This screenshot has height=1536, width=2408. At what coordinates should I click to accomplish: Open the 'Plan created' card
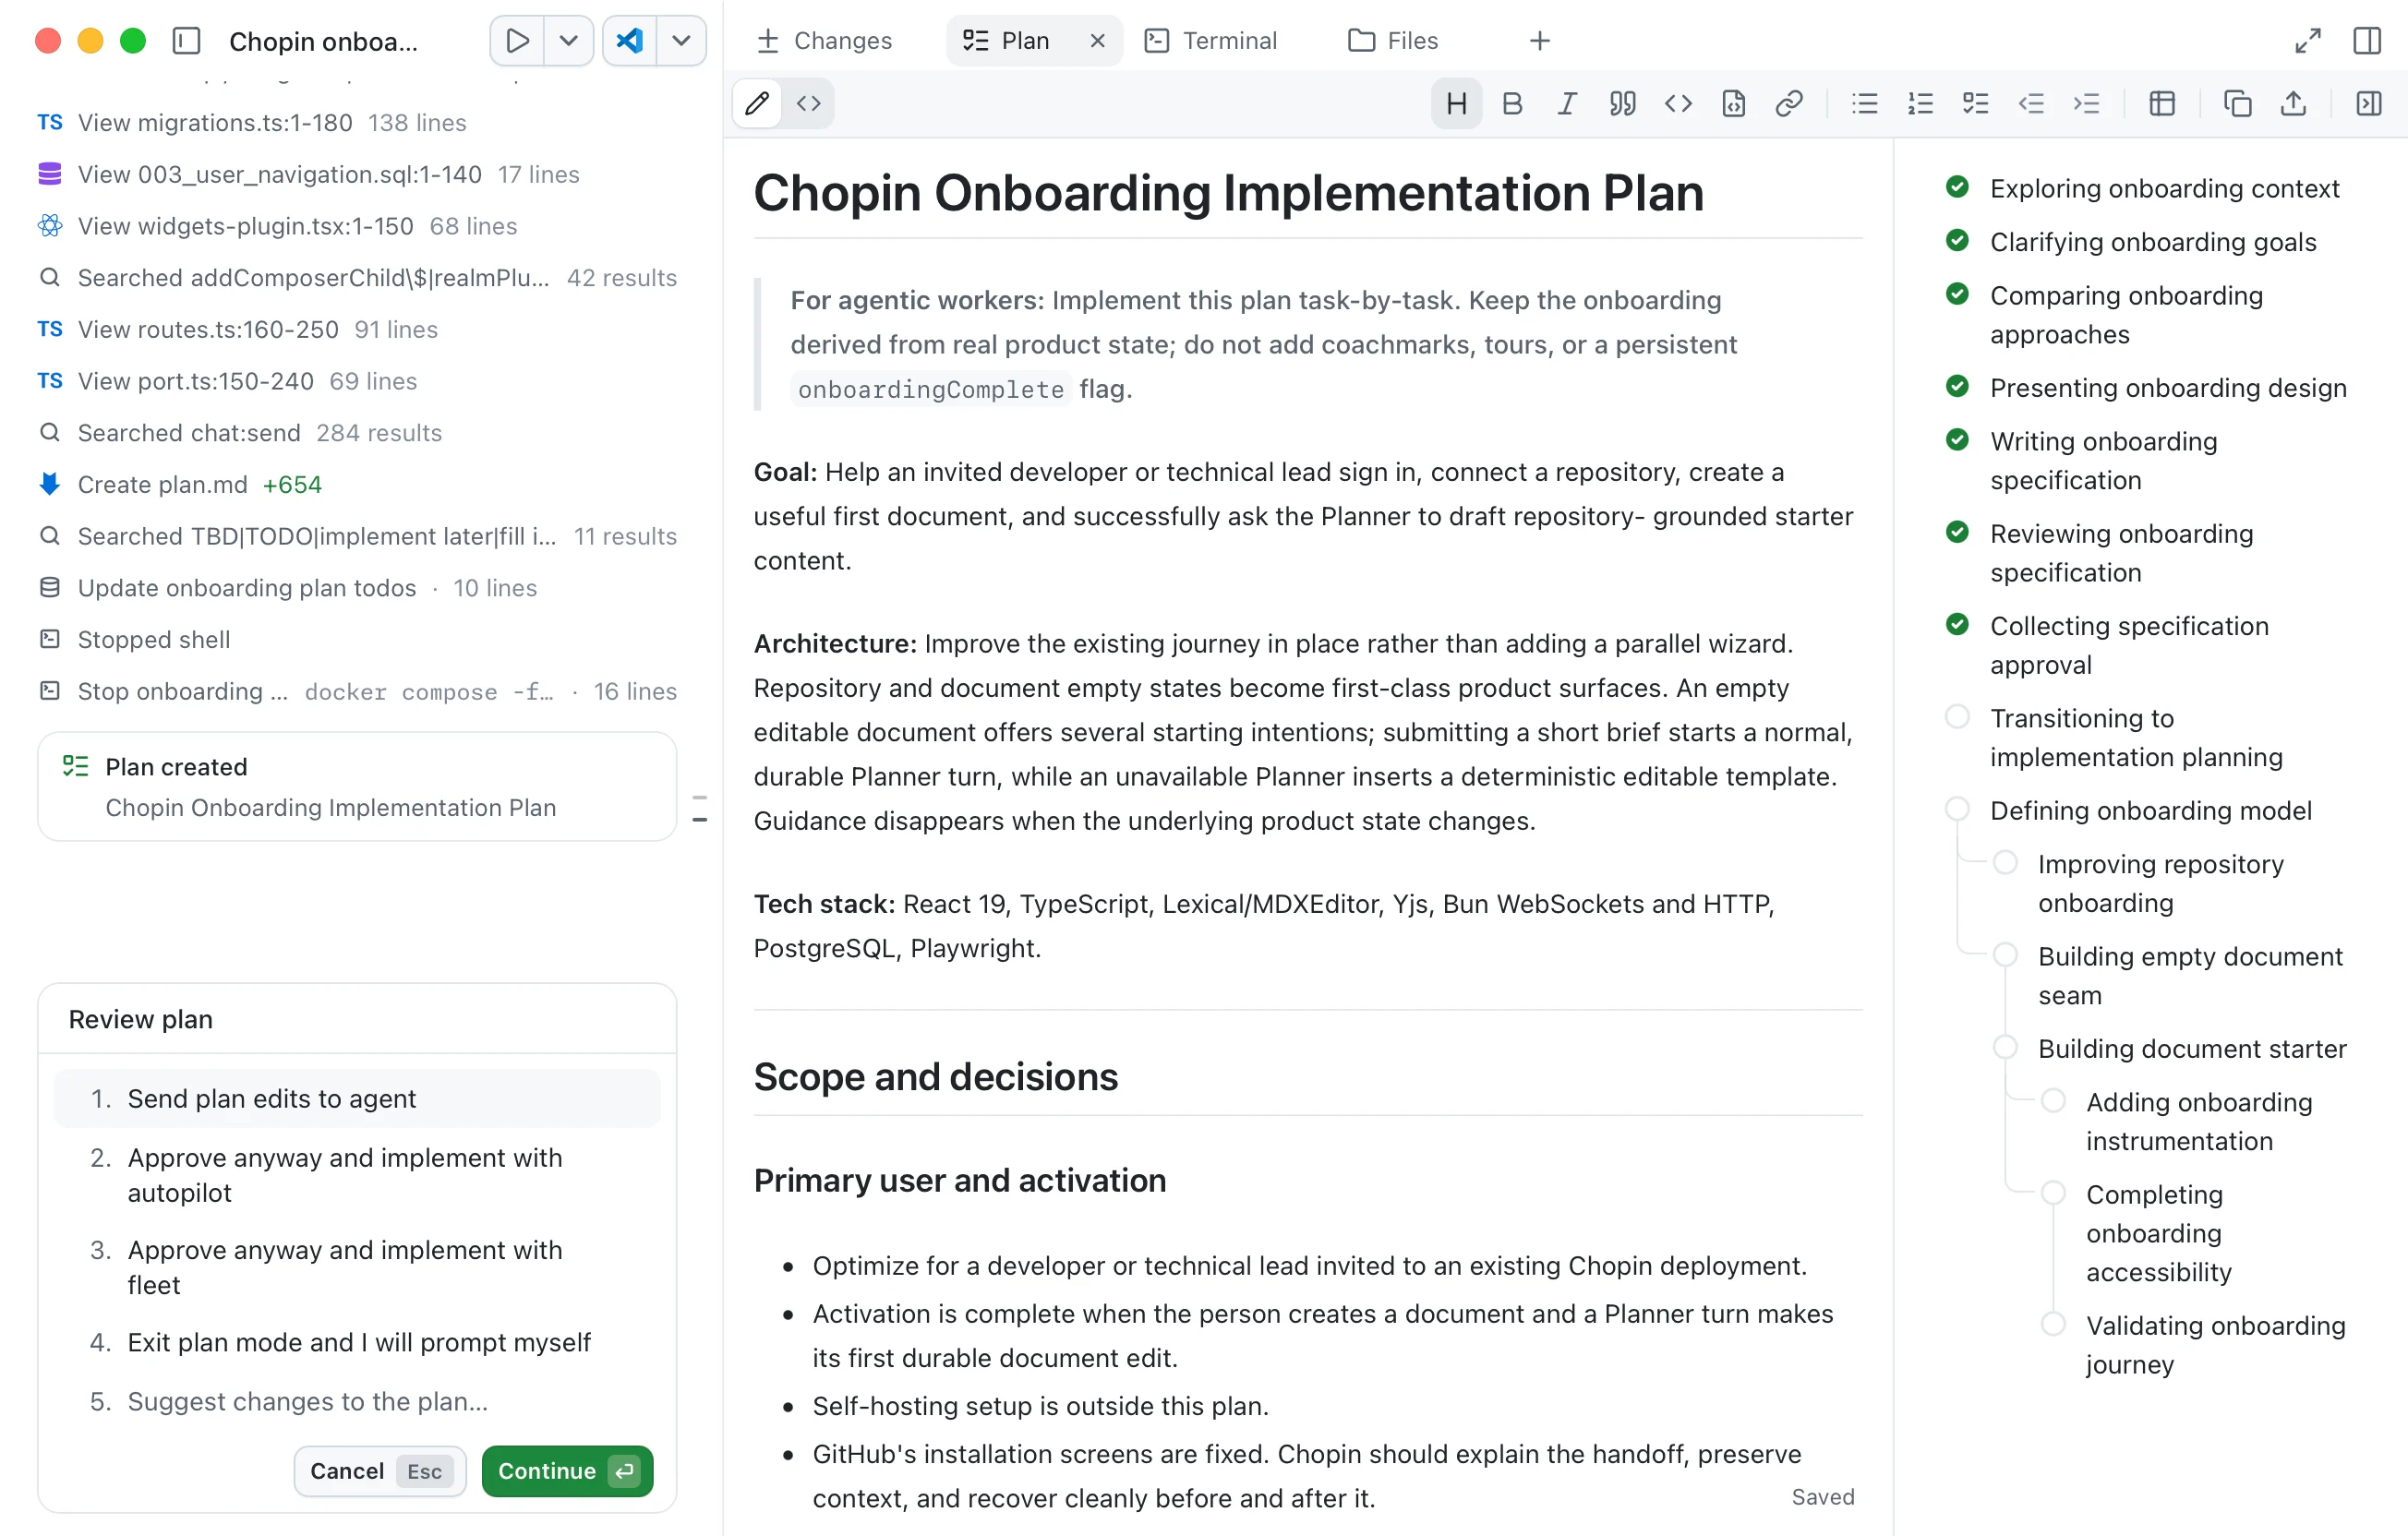pos(357,786)
